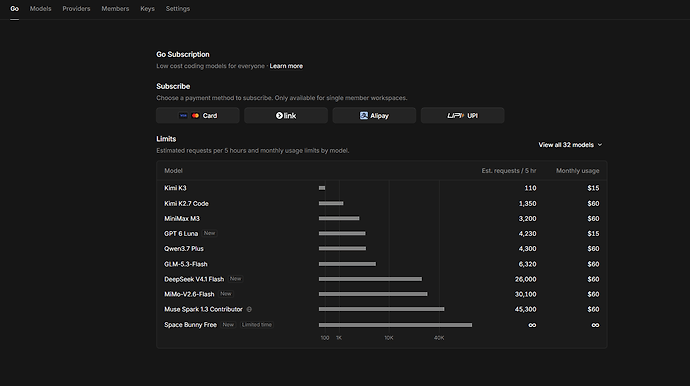Click the 4,300 requests value
The image size is (690, 386).
coord(527,249)
